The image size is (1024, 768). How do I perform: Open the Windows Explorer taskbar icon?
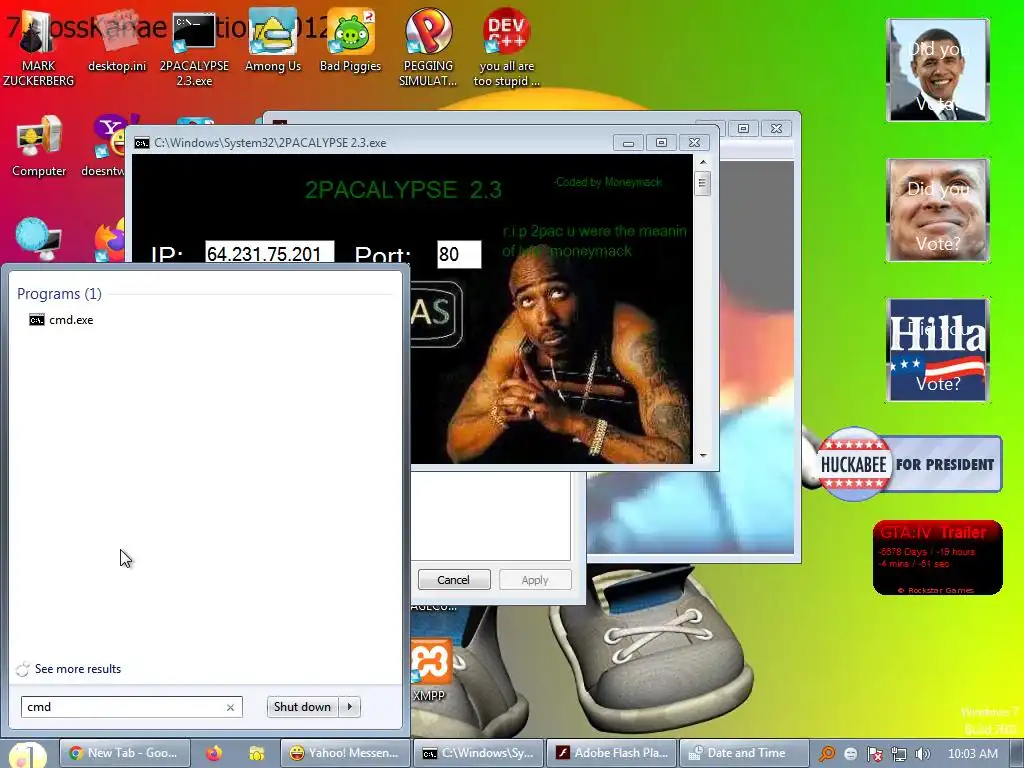(x=257, y=753)
